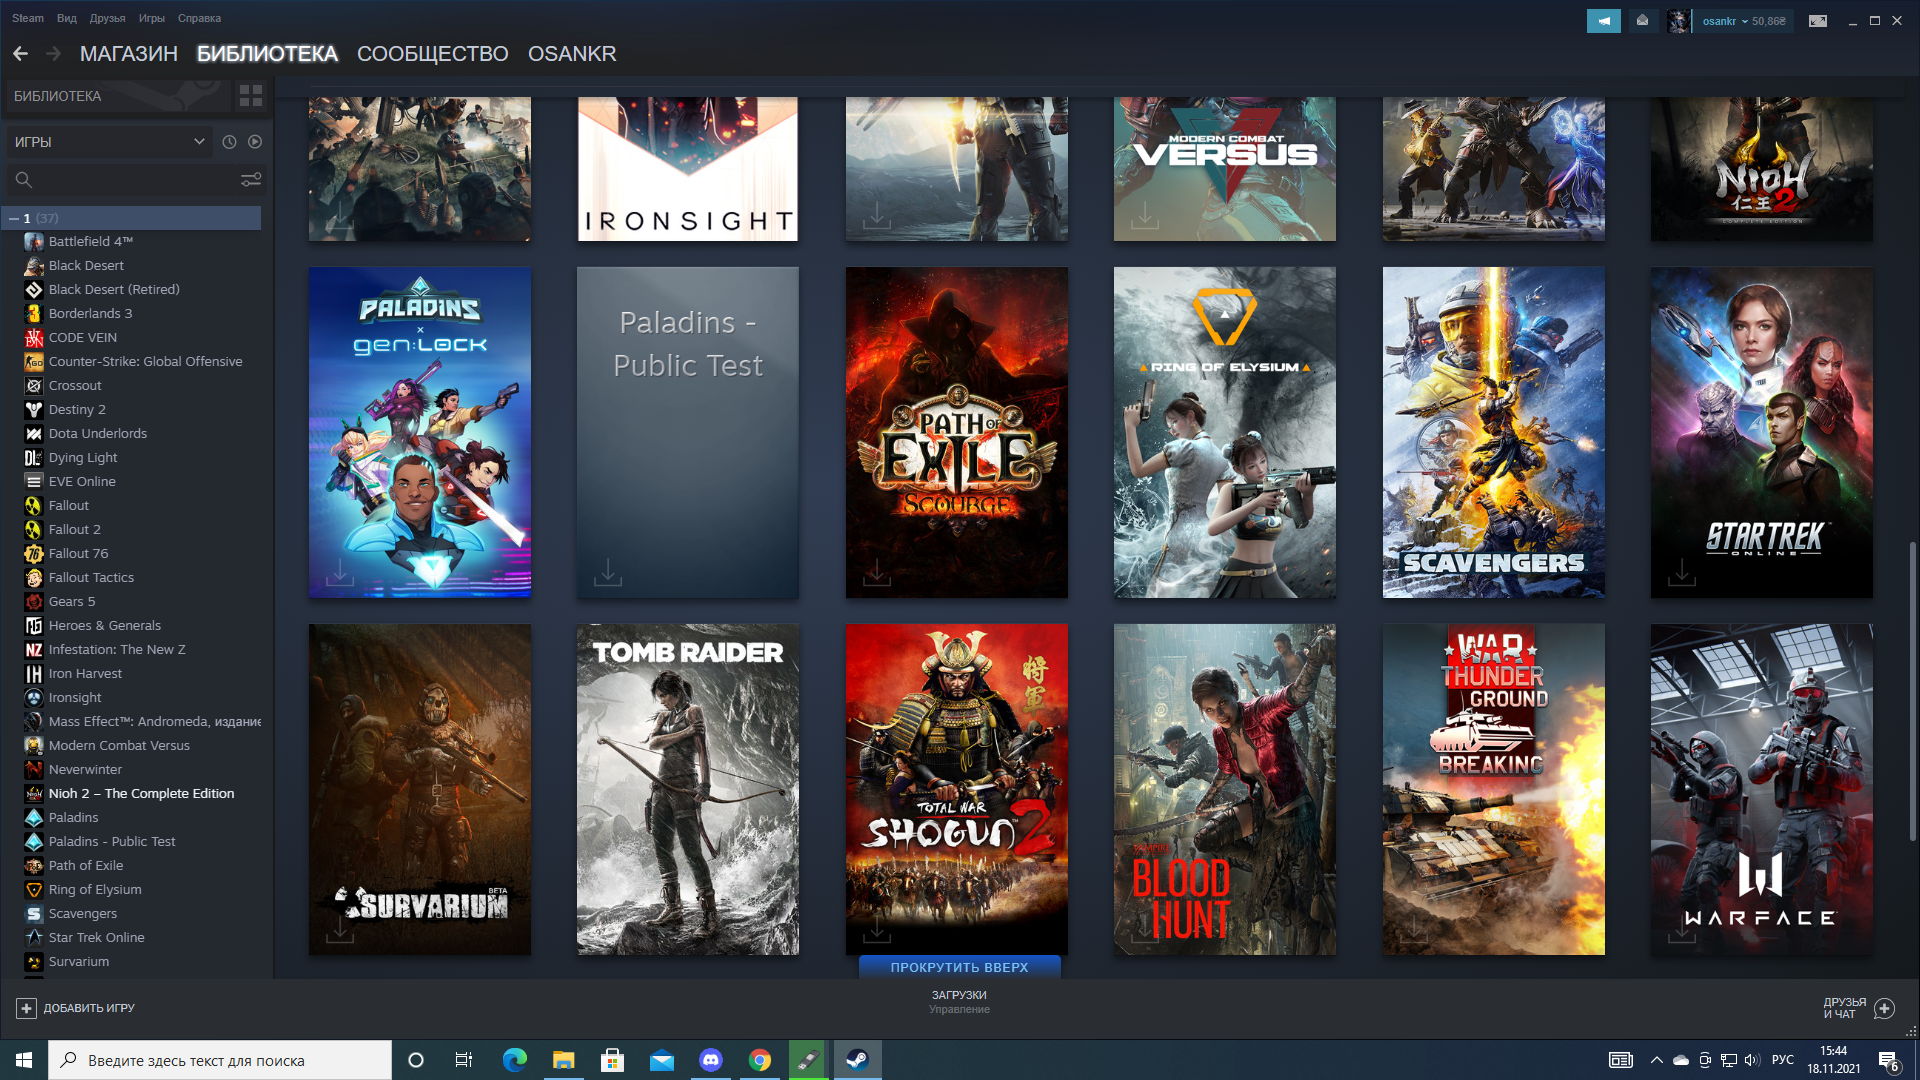The width and height of the screenshot is (1920, 1080).
Task: Open the announcements megaphone icon
Action: 1603,21
